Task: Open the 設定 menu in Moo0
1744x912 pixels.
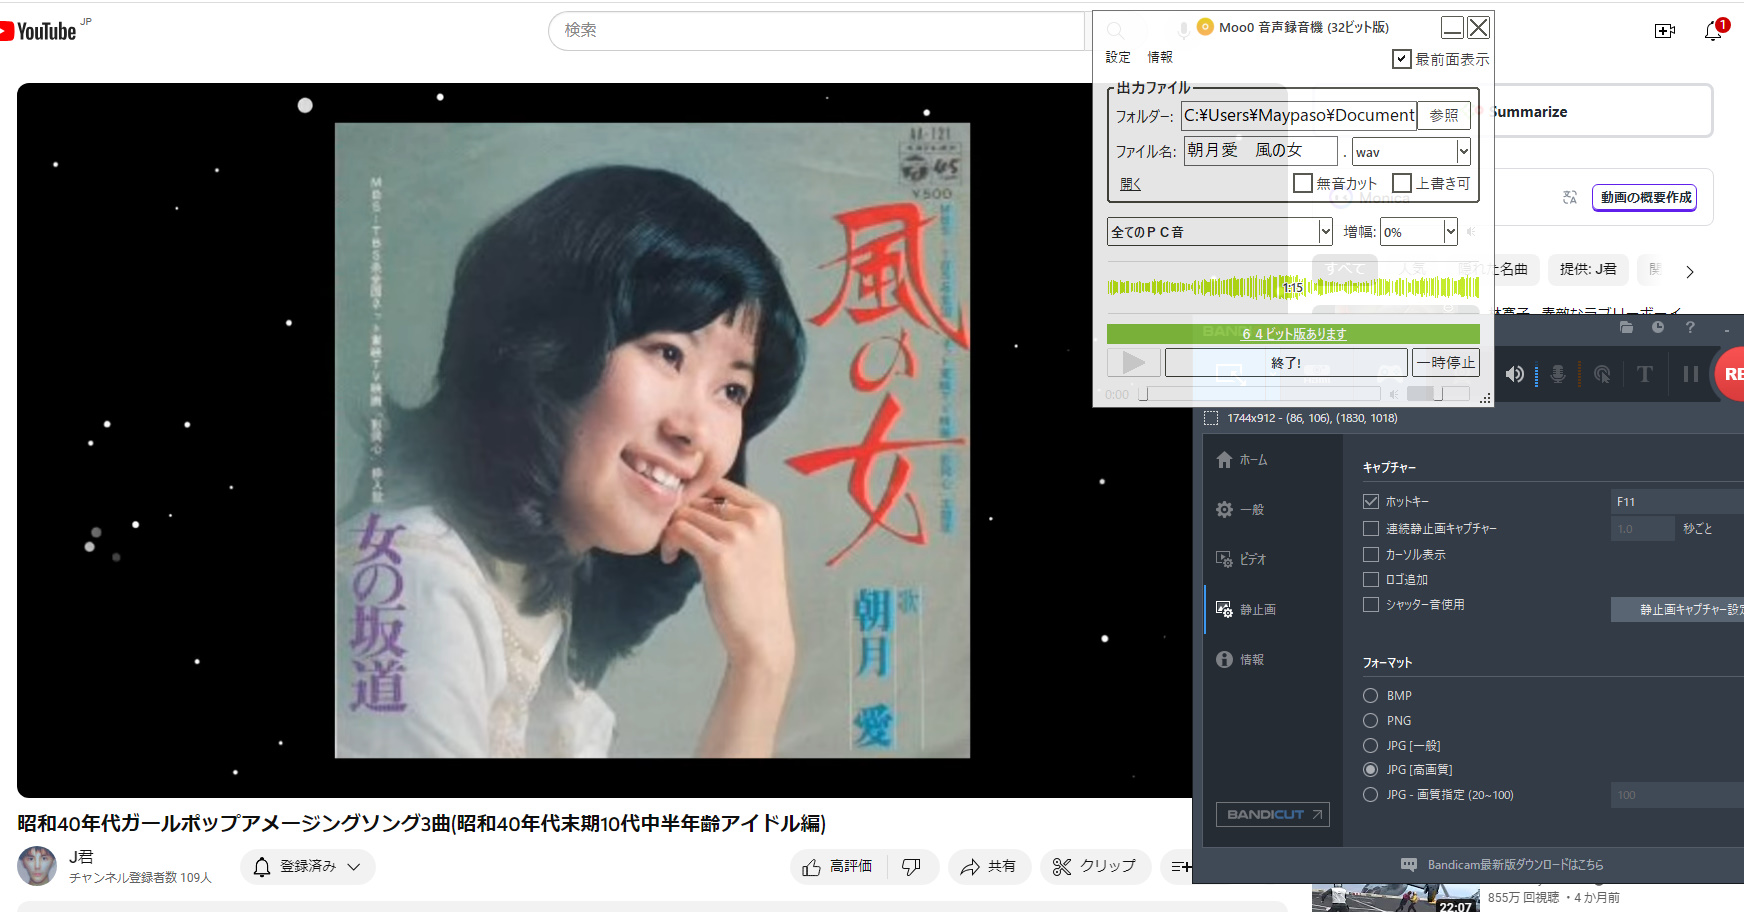Action: 1118,58
